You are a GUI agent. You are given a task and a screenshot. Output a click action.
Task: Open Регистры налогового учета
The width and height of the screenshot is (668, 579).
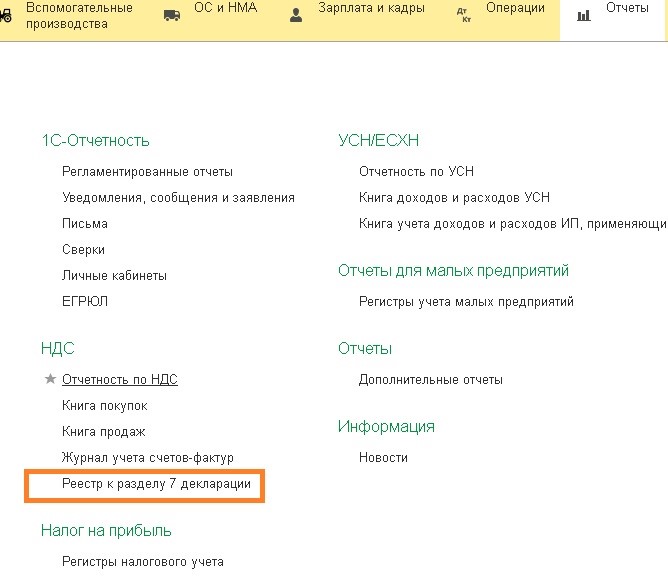143,562
